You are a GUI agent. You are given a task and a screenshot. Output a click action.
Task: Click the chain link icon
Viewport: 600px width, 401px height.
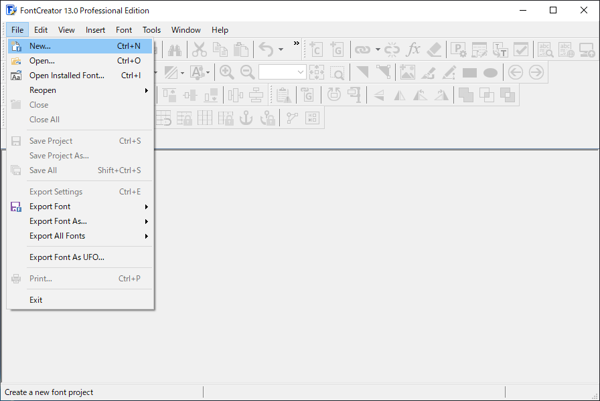pyautogui.click(x=362, y=50)
